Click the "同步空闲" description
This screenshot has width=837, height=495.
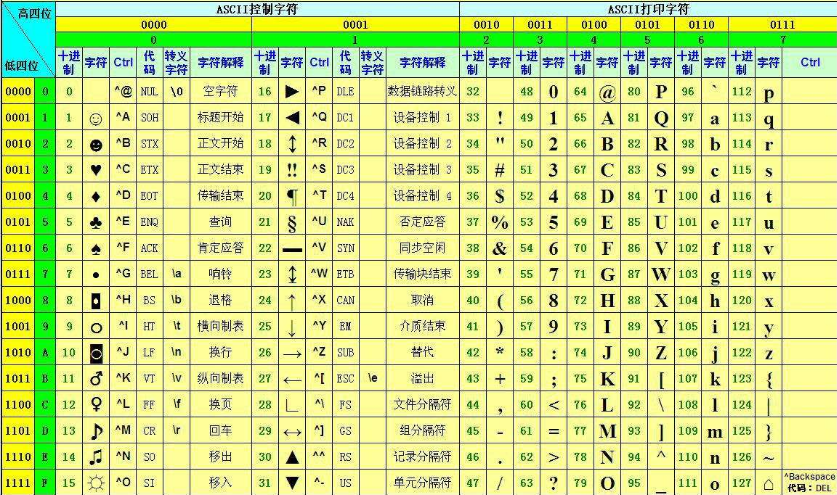click(x=422, y=248)
